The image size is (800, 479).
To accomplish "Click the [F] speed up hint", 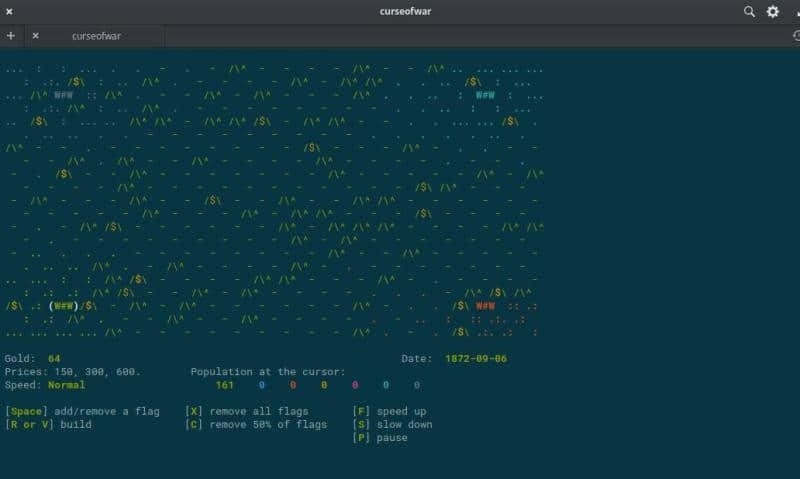I will click(390, 411).
